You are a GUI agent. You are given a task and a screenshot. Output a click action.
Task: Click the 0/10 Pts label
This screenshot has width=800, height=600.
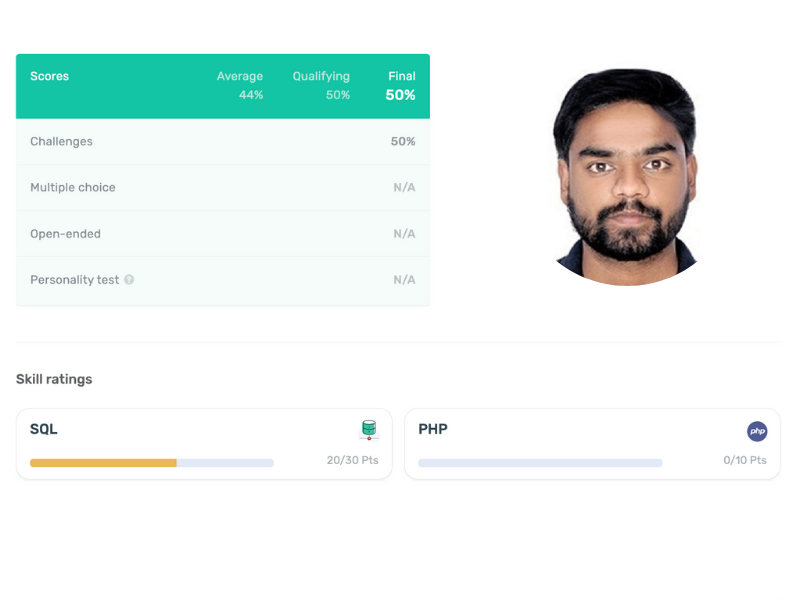click(745, 460)
